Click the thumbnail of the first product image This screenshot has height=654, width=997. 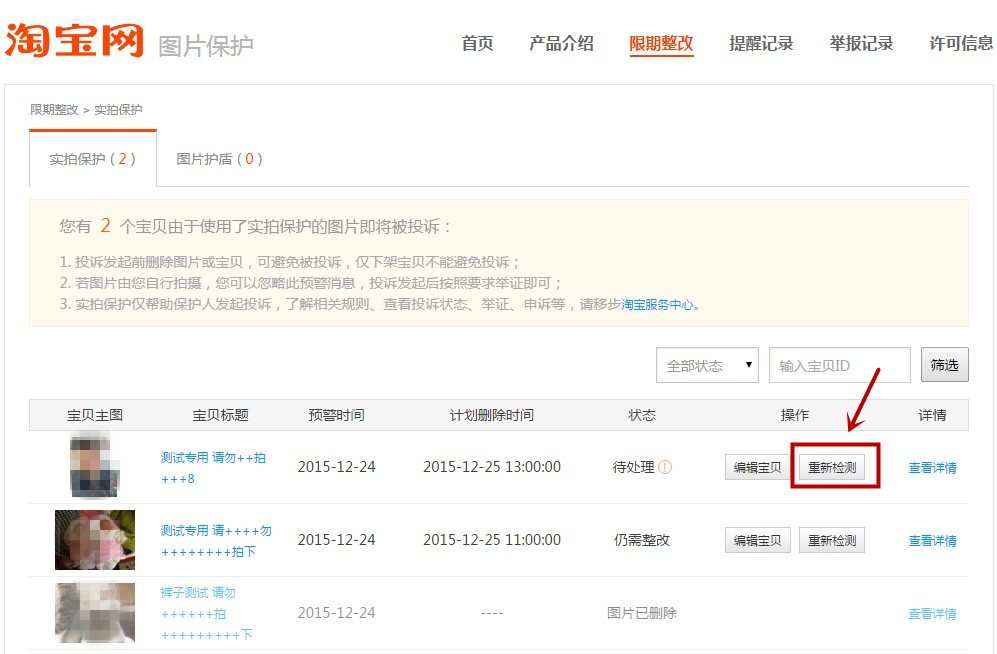[94, 466]
